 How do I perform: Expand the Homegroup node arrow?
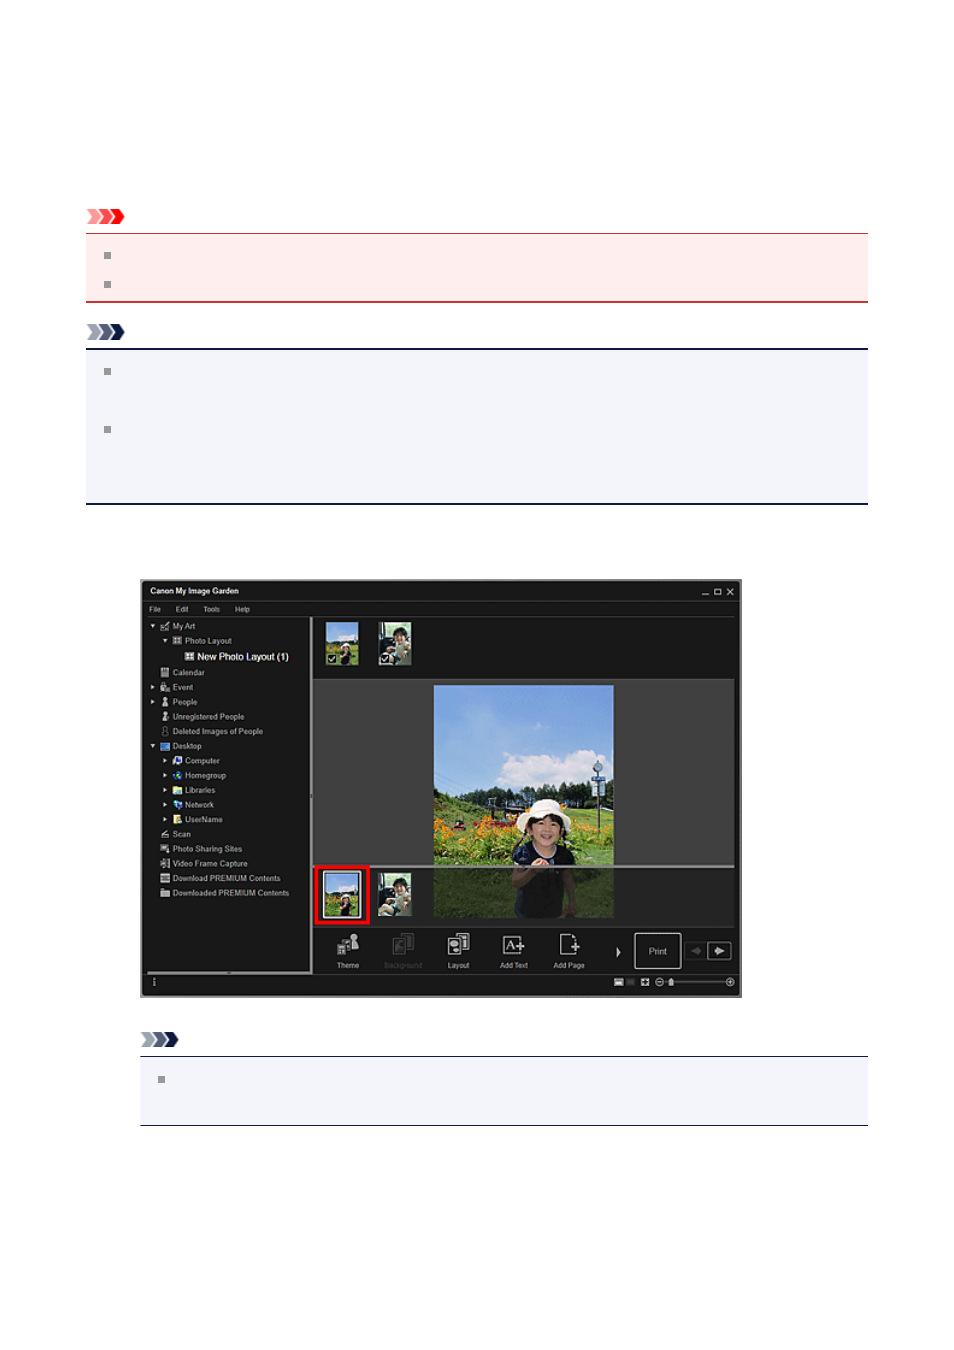point(165,775)
